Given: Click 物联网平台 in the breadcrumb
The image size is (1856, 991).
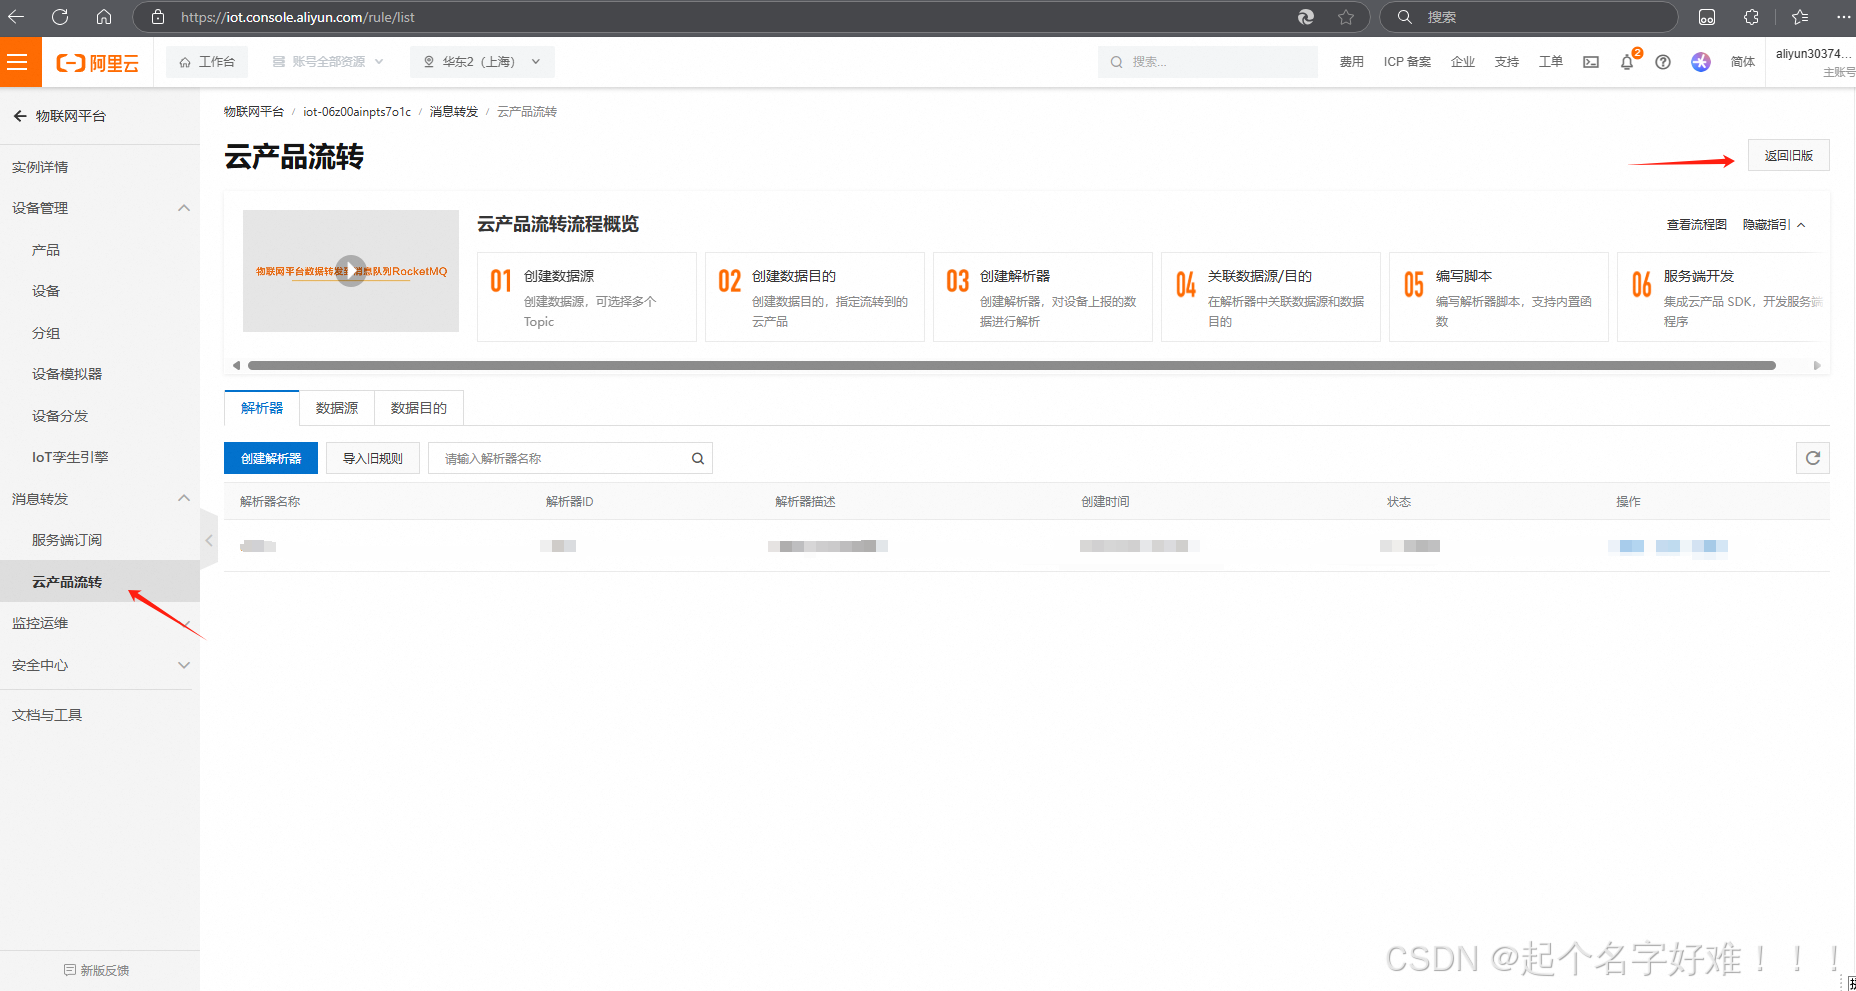Looking at the screenshot, I should point(254,112).
